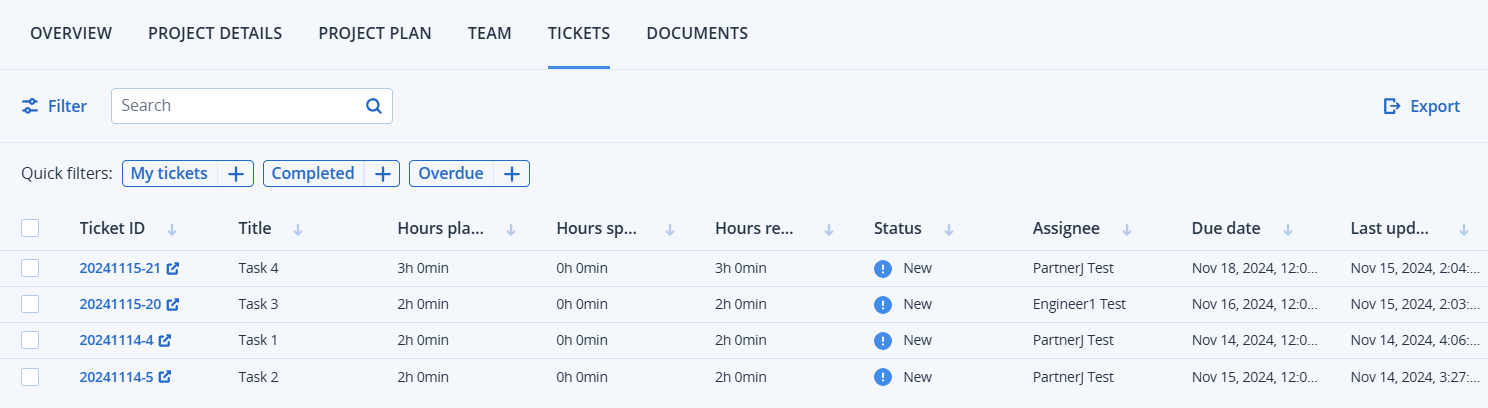Open the Filter panel
Screen dimensions: 1488x408
55,106
